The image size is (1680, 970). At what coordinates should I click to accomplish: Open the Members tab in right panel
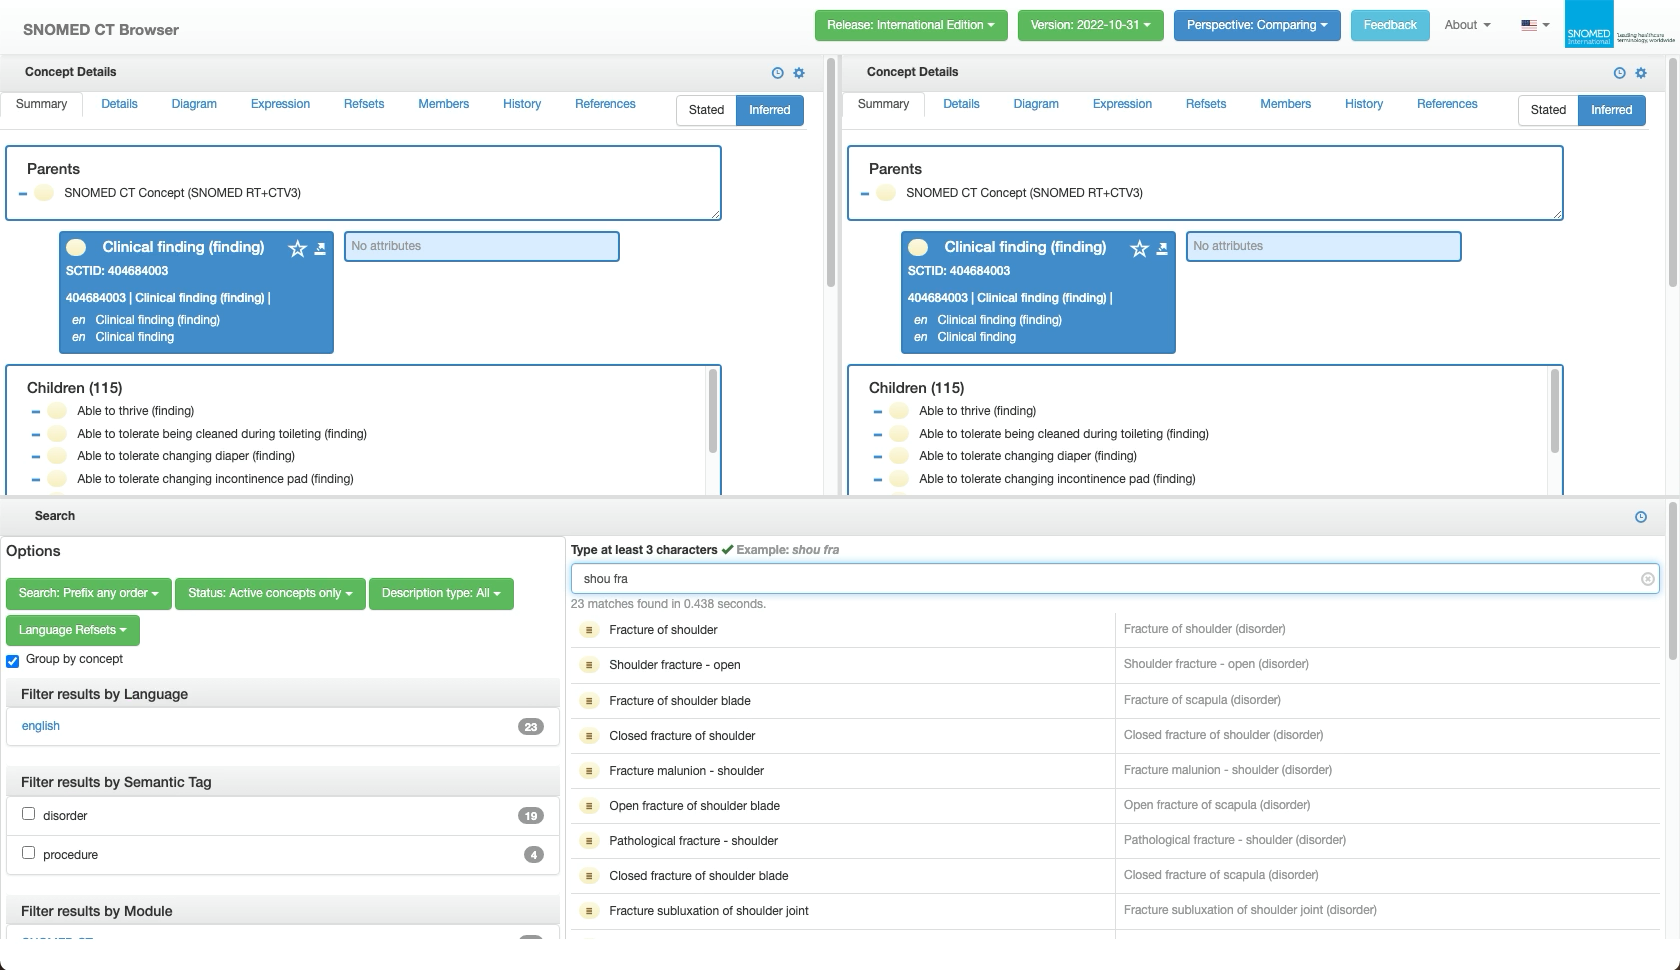pyautogui.click(x=1285, y=104)
